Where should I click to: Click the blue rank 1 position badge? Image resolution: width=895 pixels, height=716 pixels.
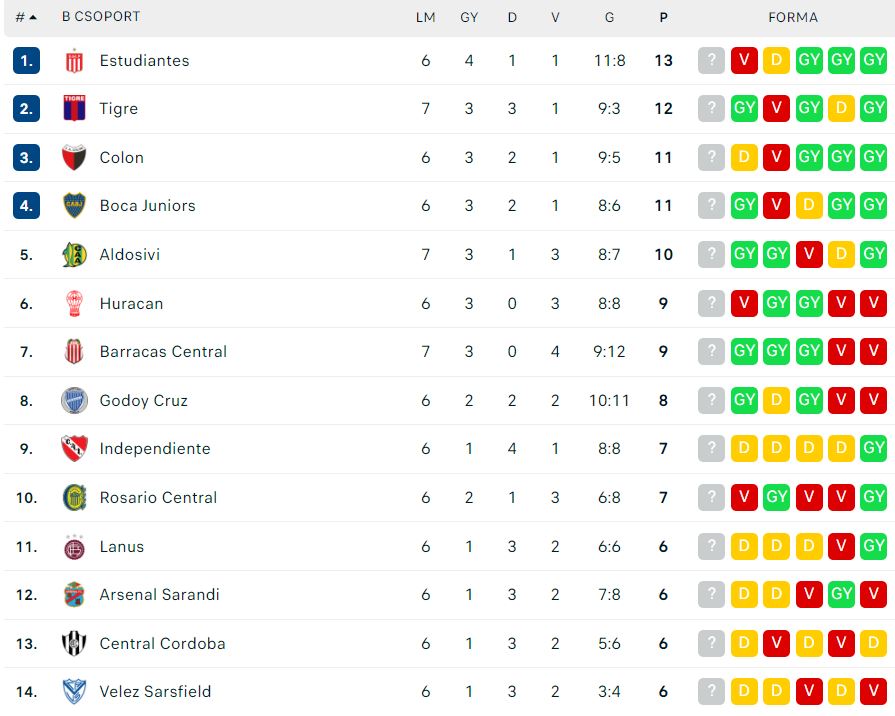click(x=26, y=61)
